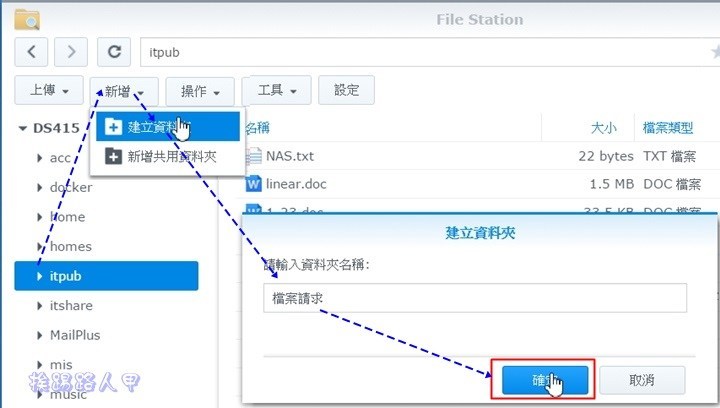The width and height of the screenshot is (720, 408).
Task: Click the TXT 檔案 type cell
Action: (669, 156)
